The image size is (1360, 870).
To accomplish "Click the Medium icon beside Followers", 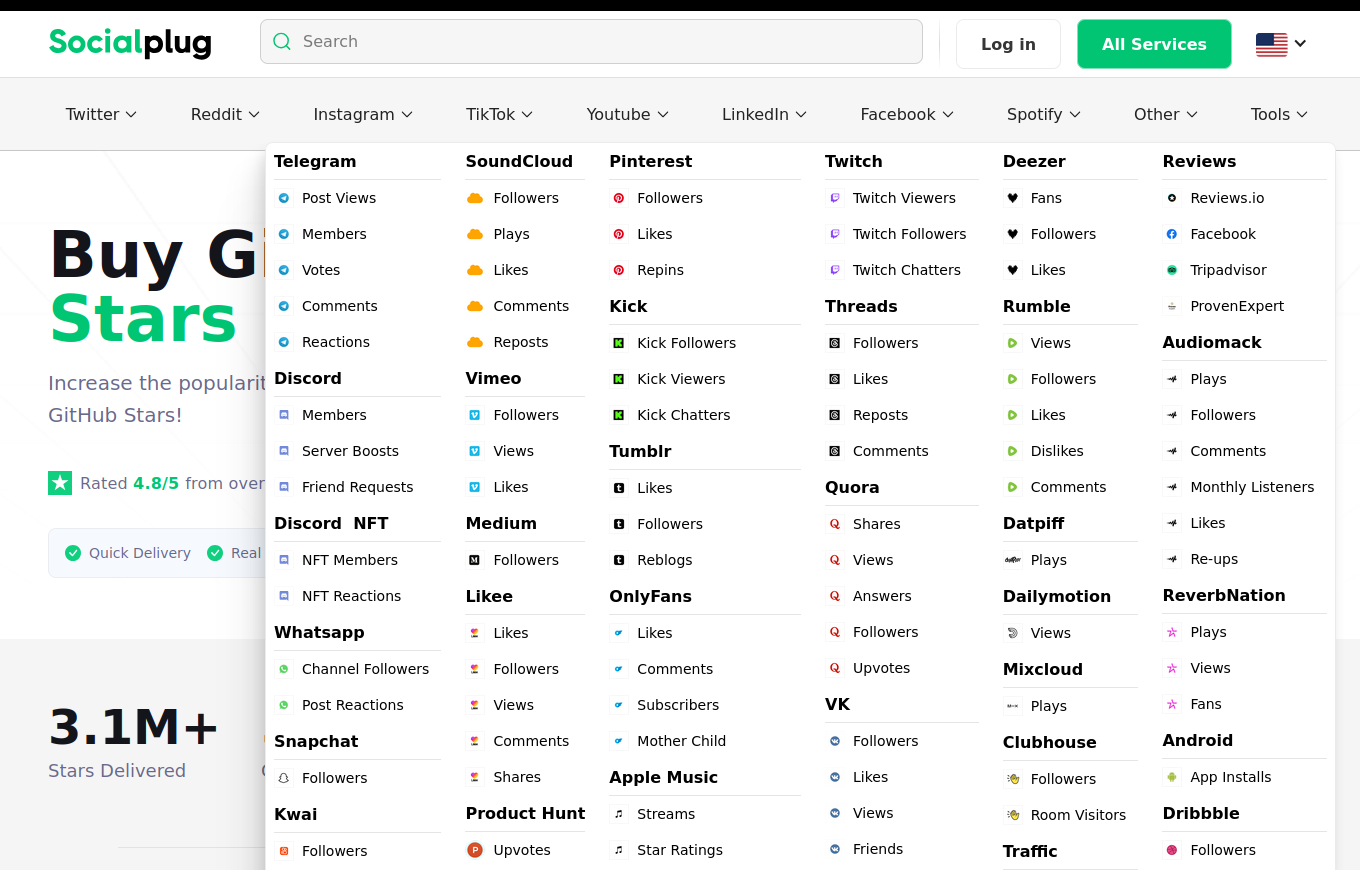I will coord(475,560).
